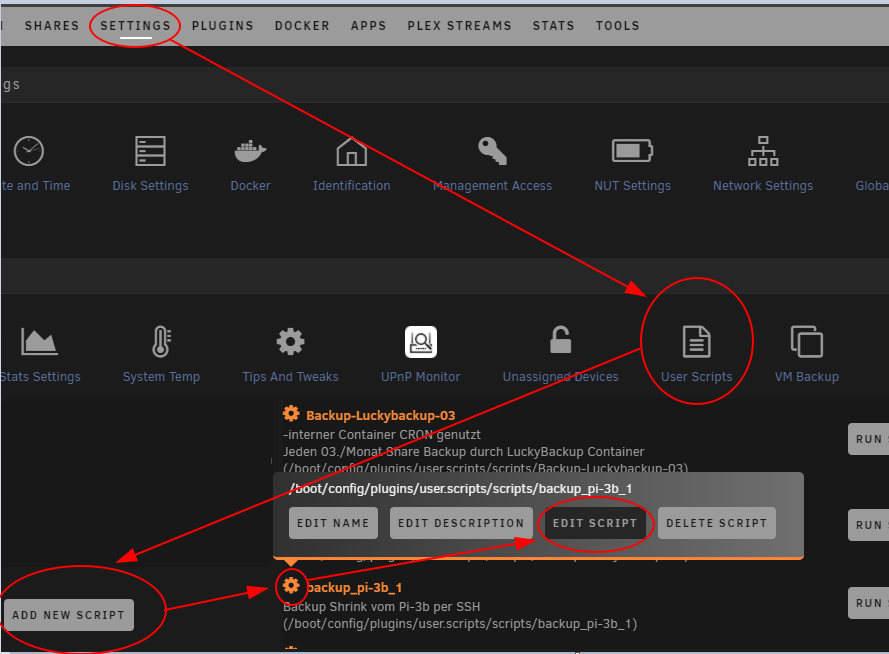Click the popup path ending backup_pi-3b_1
This screenshot has width=889, height=654.
click(x=460, y=489)
